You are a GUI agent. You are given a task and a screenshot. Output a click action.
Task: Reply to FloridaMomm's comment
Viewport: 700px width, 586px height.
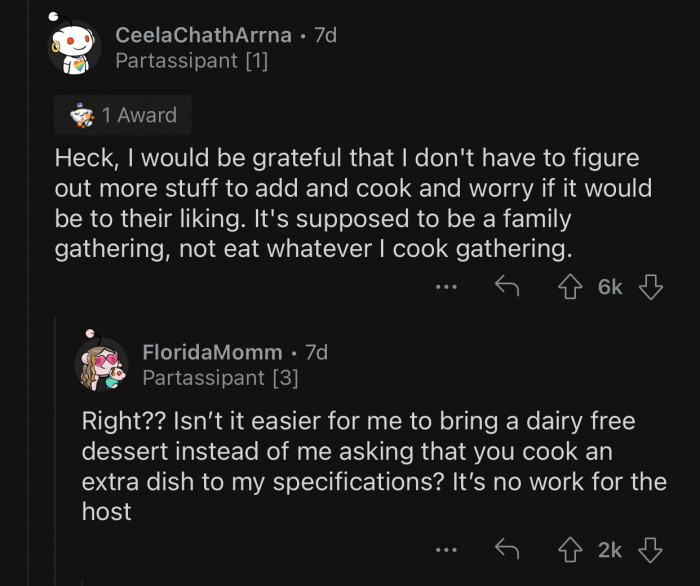505,549
